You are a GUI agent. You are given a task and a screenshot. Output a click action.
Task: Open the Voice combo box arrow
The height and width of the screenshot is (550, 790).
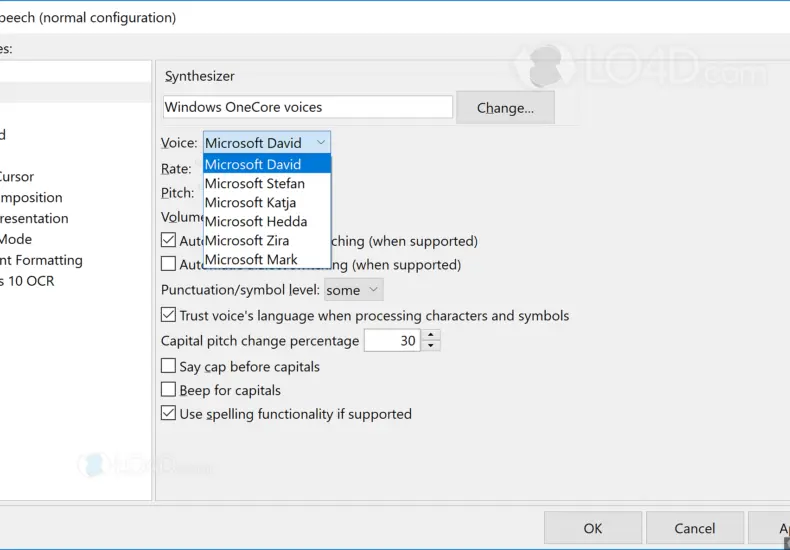tap(321, 143)
